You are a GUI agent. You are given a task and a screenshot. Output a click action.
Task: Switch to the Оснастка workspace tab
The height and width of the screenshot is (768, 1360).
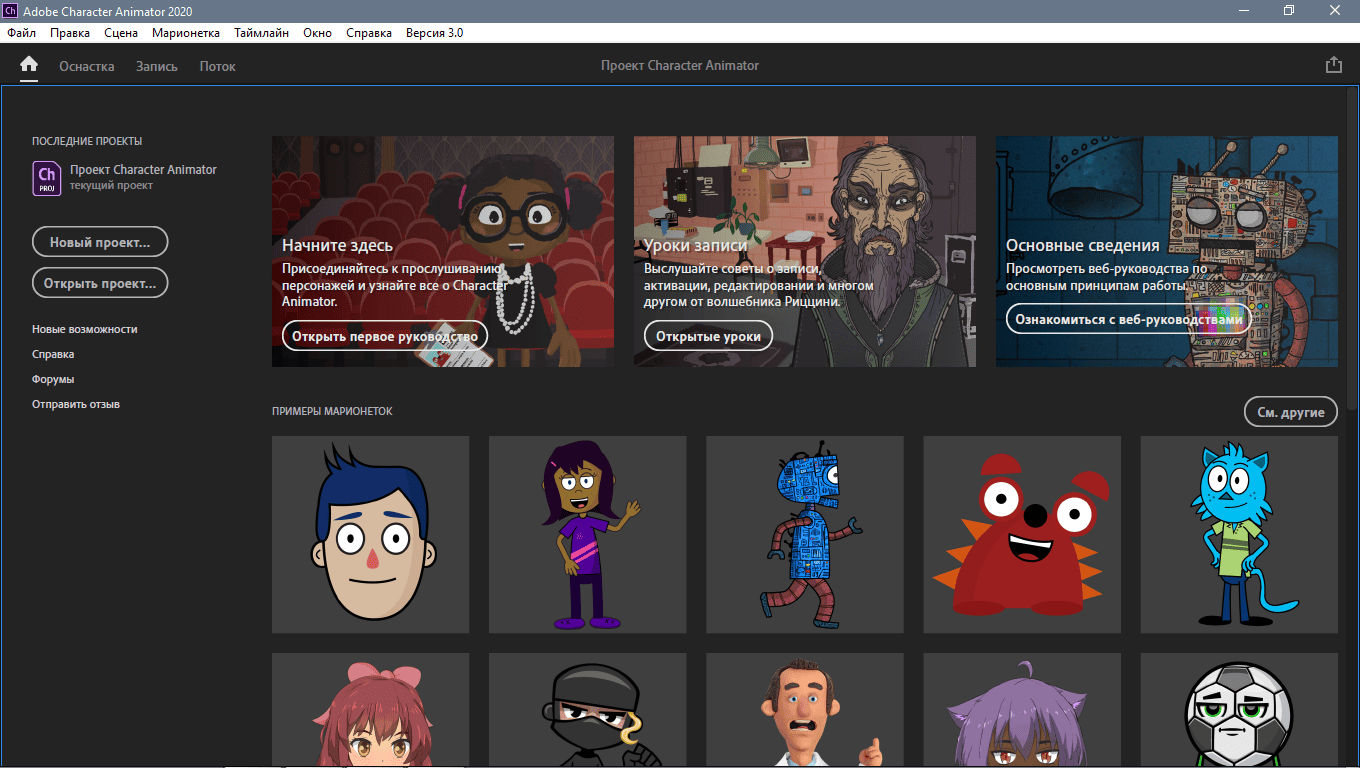[87, 66]
